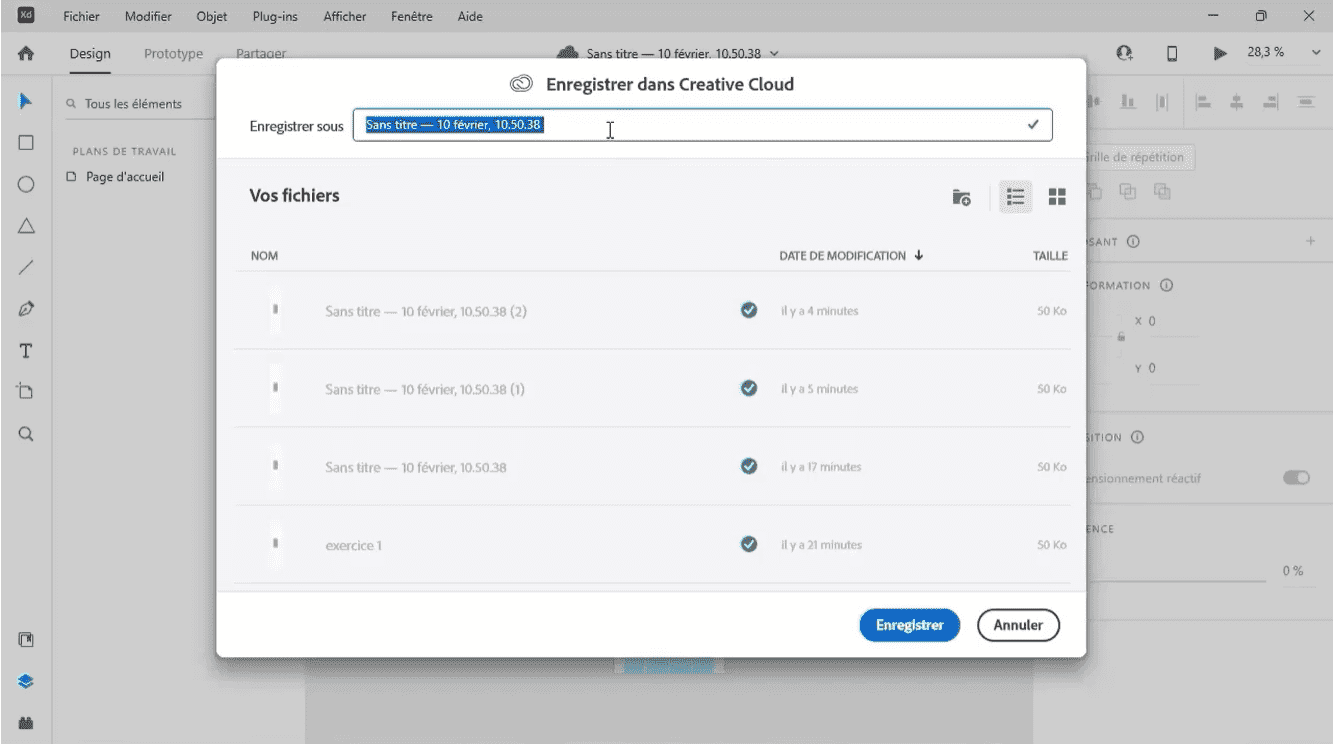Click the mobile device preview icon
The image size is (1333, 744).
(1172, 54)
